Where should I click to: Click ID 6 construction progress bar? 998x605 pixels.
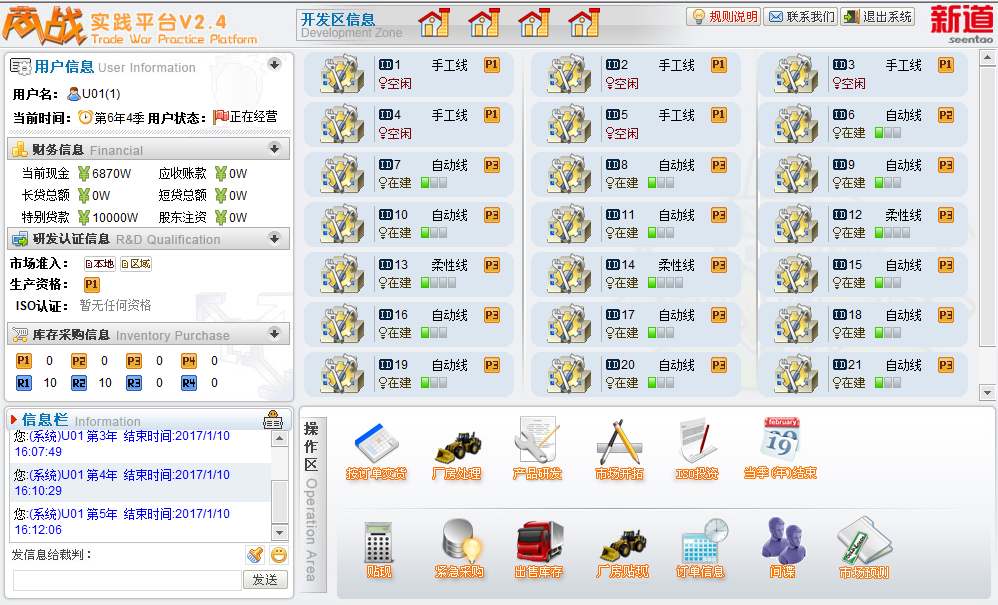(888, 133)
